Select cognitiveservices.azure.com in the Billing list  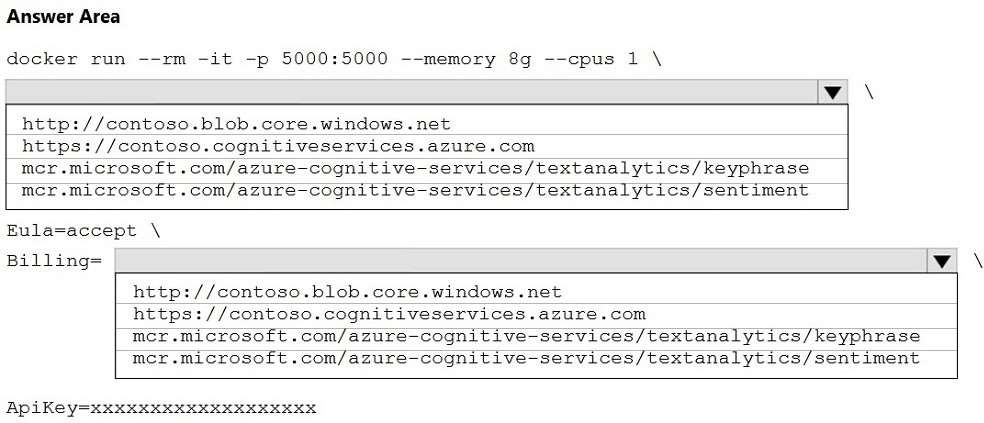389,314
